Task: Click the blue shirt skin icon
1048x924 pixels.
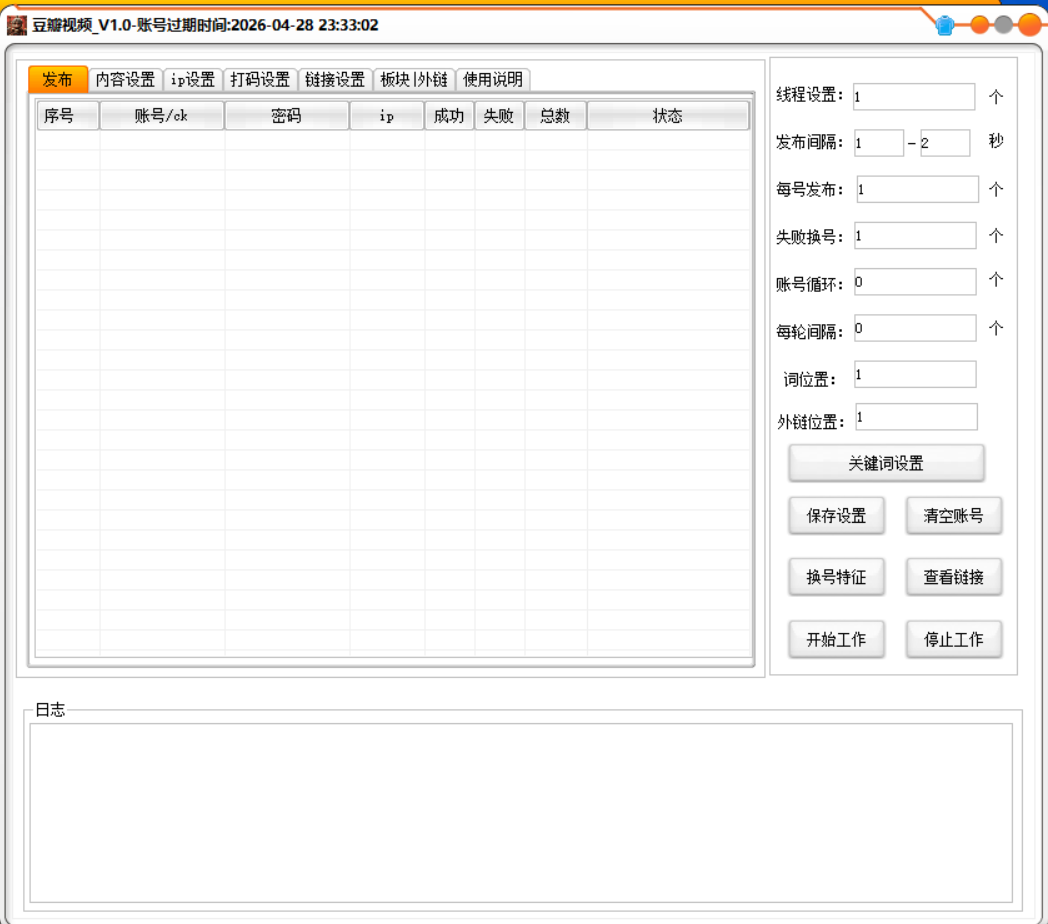Action: [x=944, y=25]
